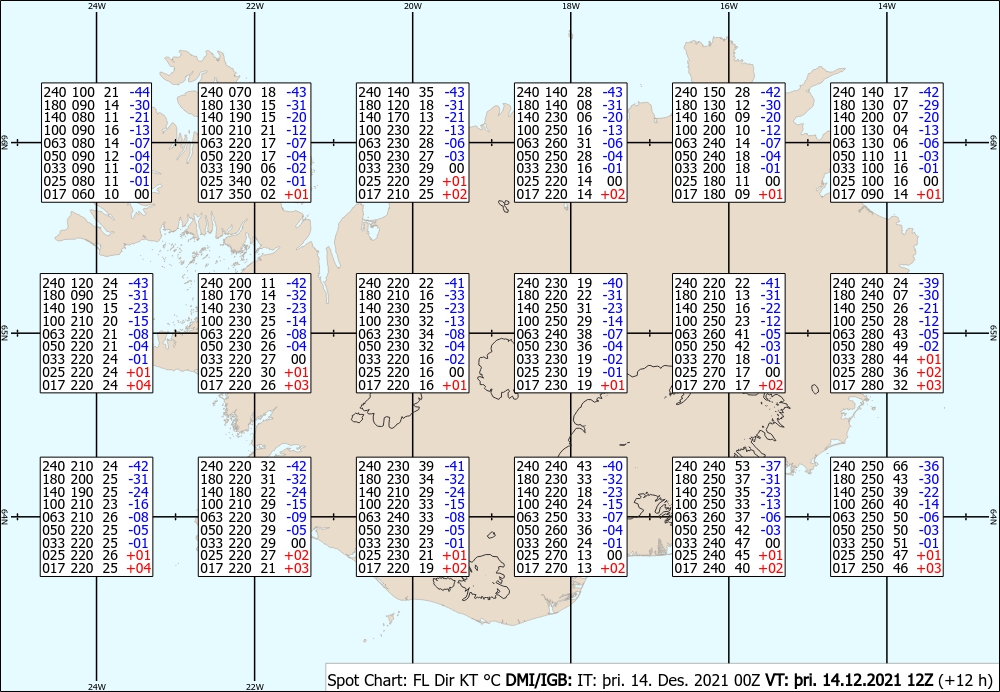
Task: Select the '240 230 39 -41' row
Action: (413, 466)
